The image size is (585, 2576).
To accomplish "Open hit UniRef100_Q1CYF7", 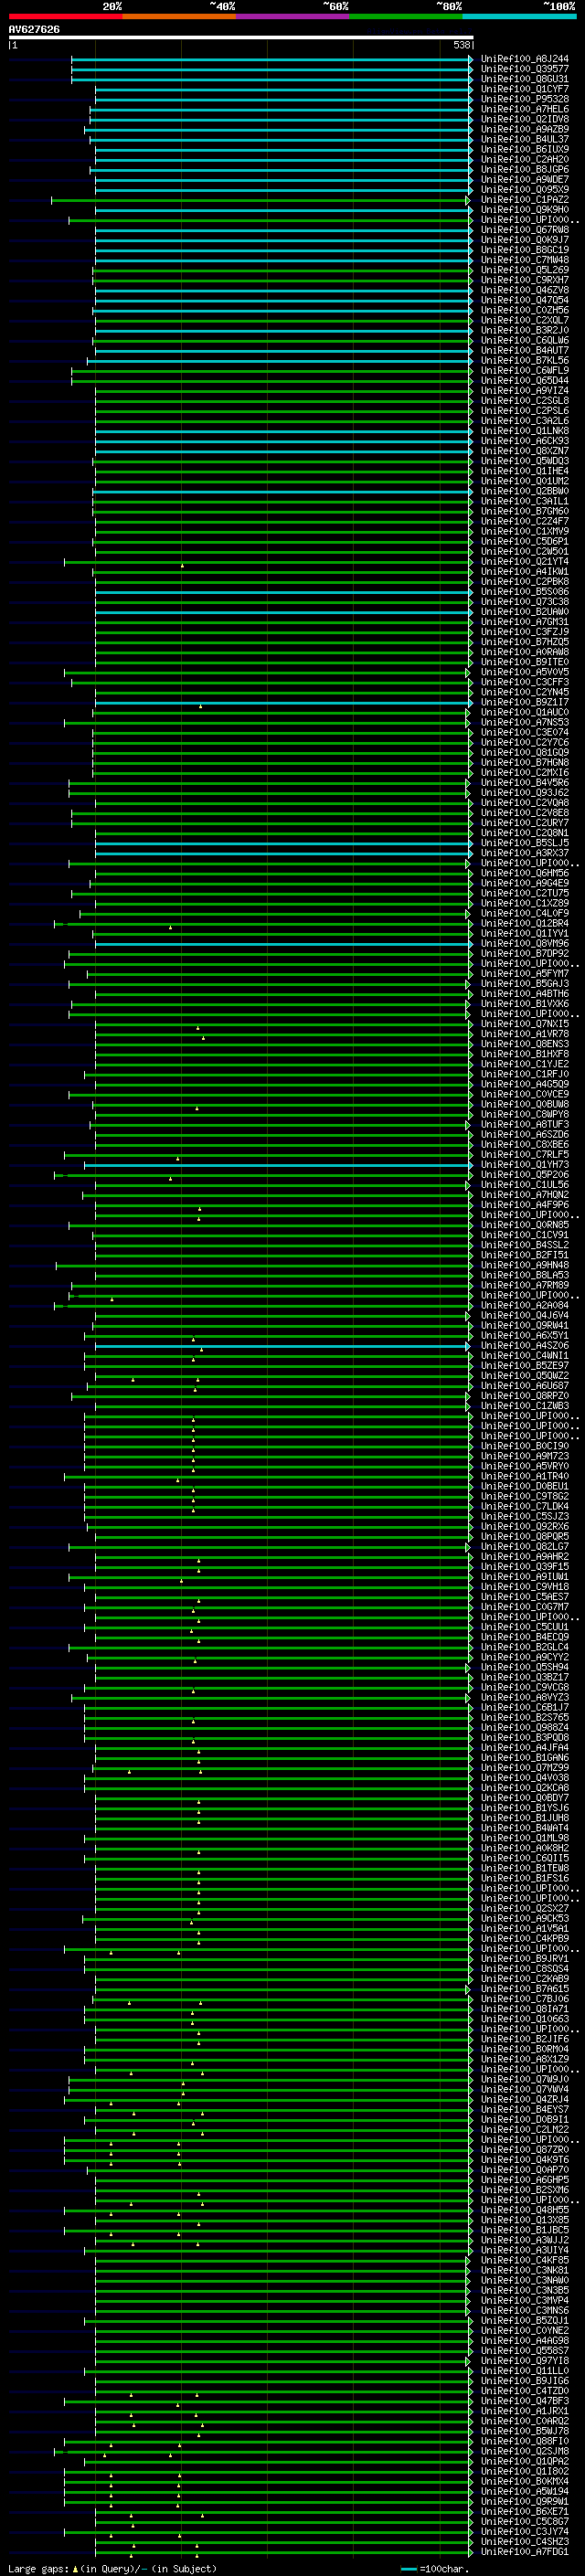I will (x=525, y=89).
